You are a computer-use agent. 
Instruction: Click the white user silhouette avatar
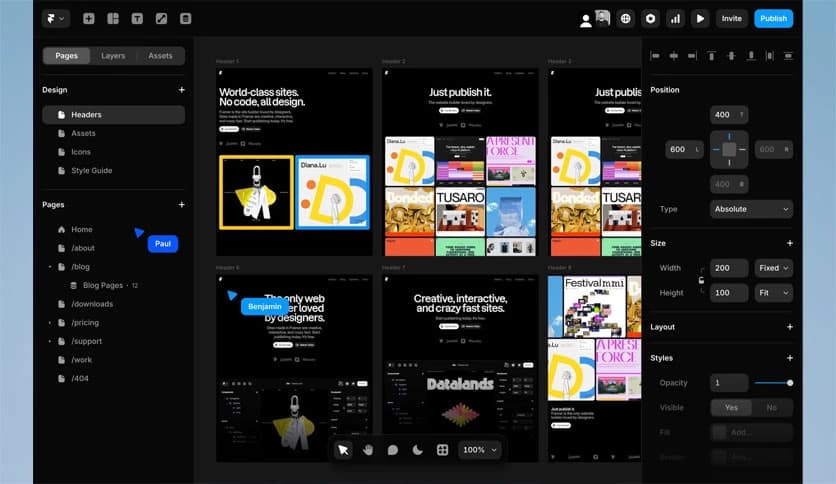pos(585,20)
